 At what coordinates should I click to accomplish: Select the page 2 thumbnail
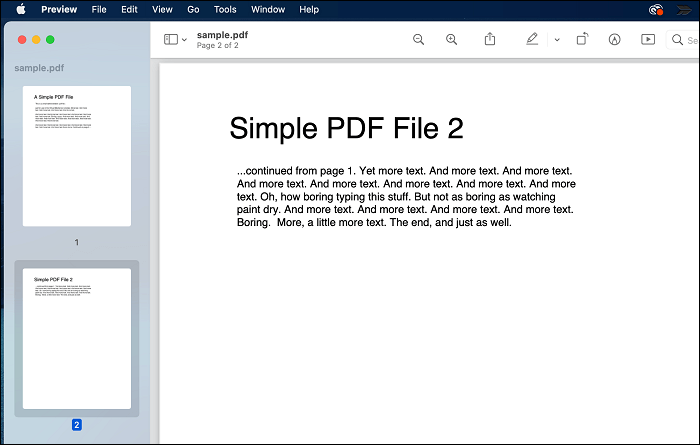[x=76, y=338]
